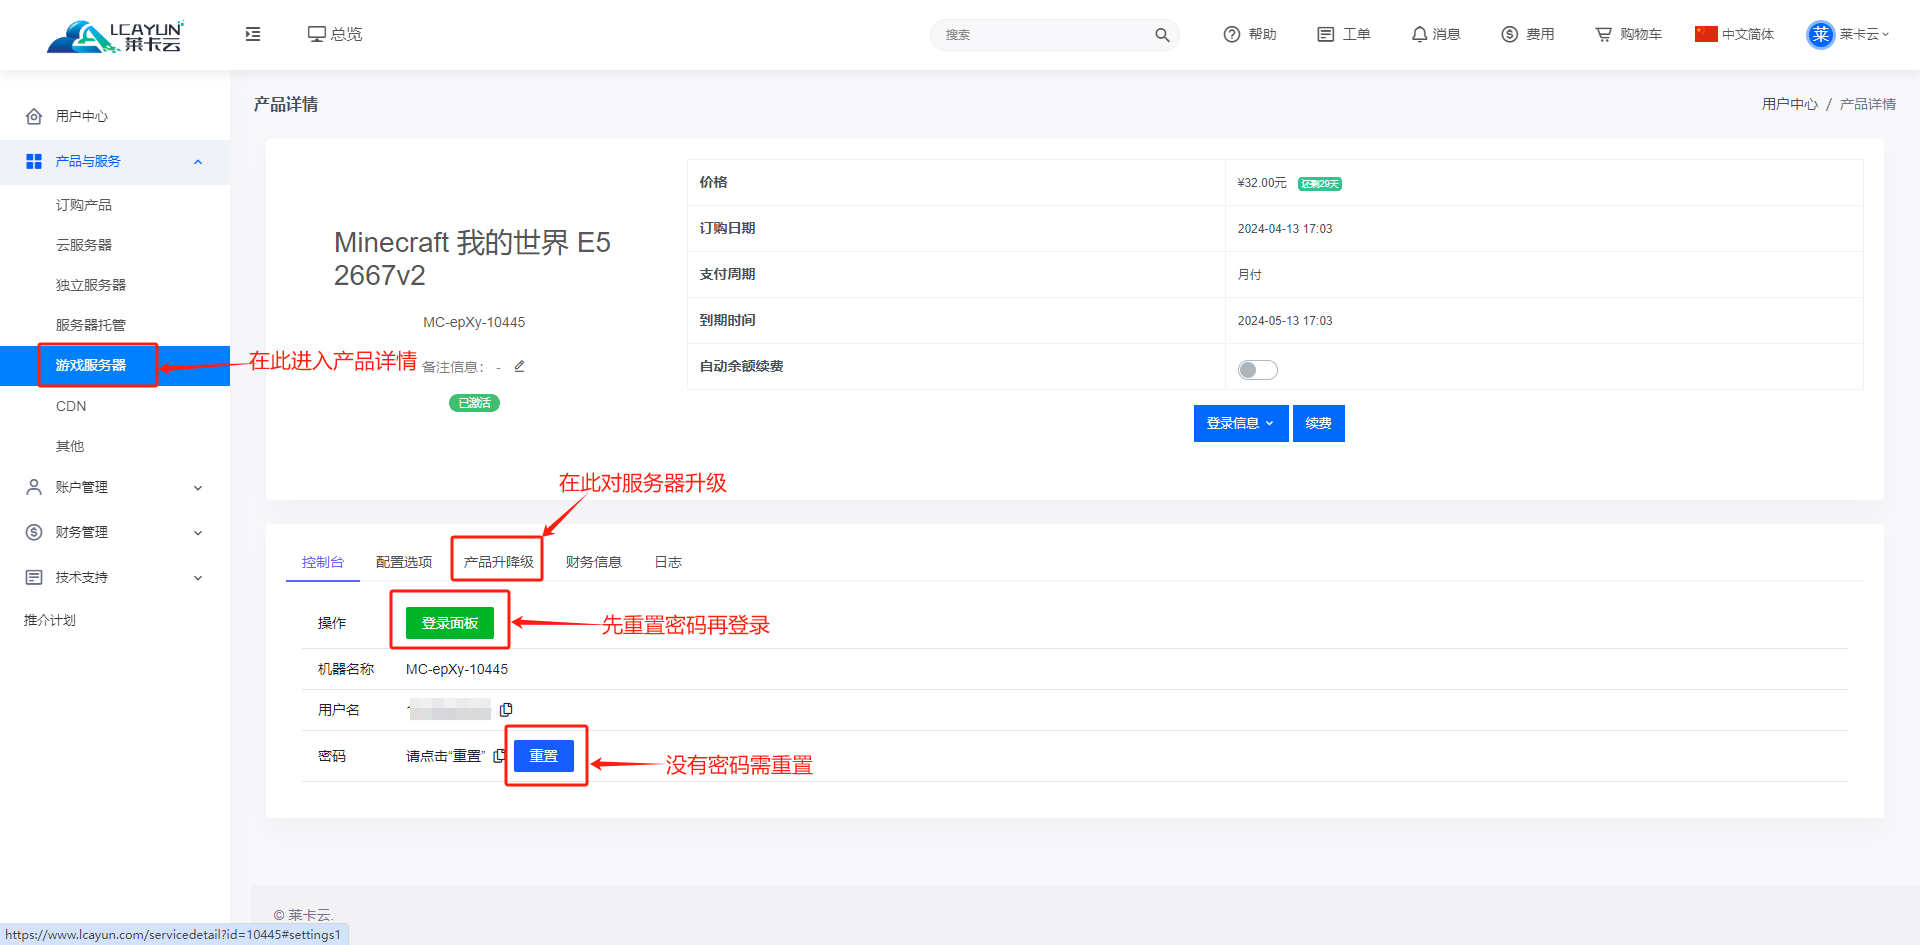
Task: Open the 购物车 shopping cart
Action: coord(1628,34)
